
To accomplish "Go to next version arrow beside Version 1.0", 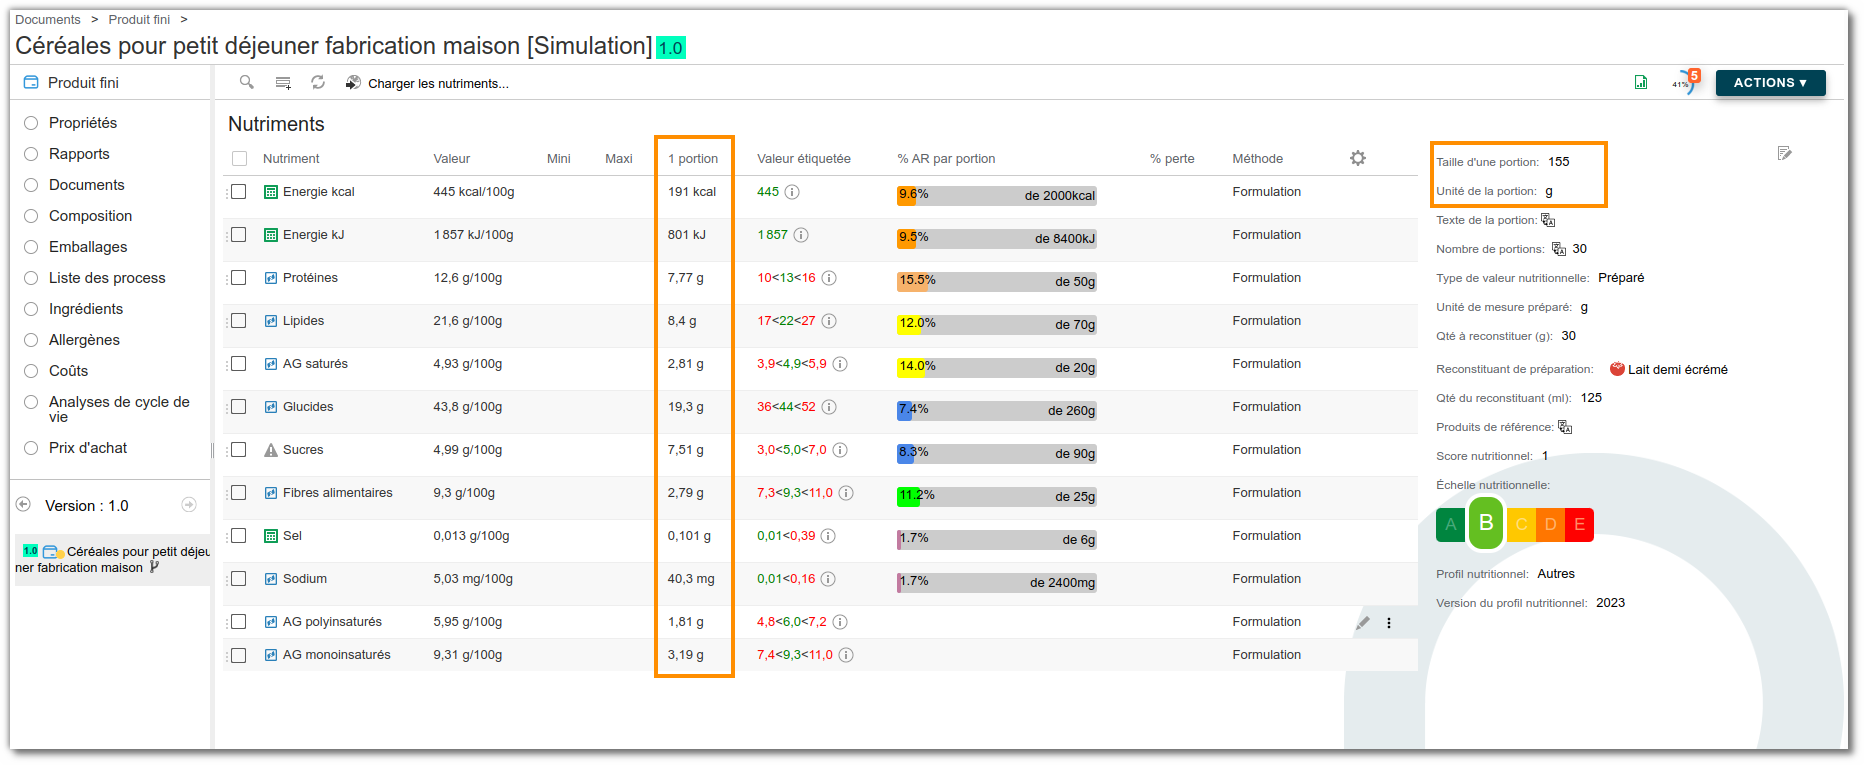I will (x=189, y=505).
